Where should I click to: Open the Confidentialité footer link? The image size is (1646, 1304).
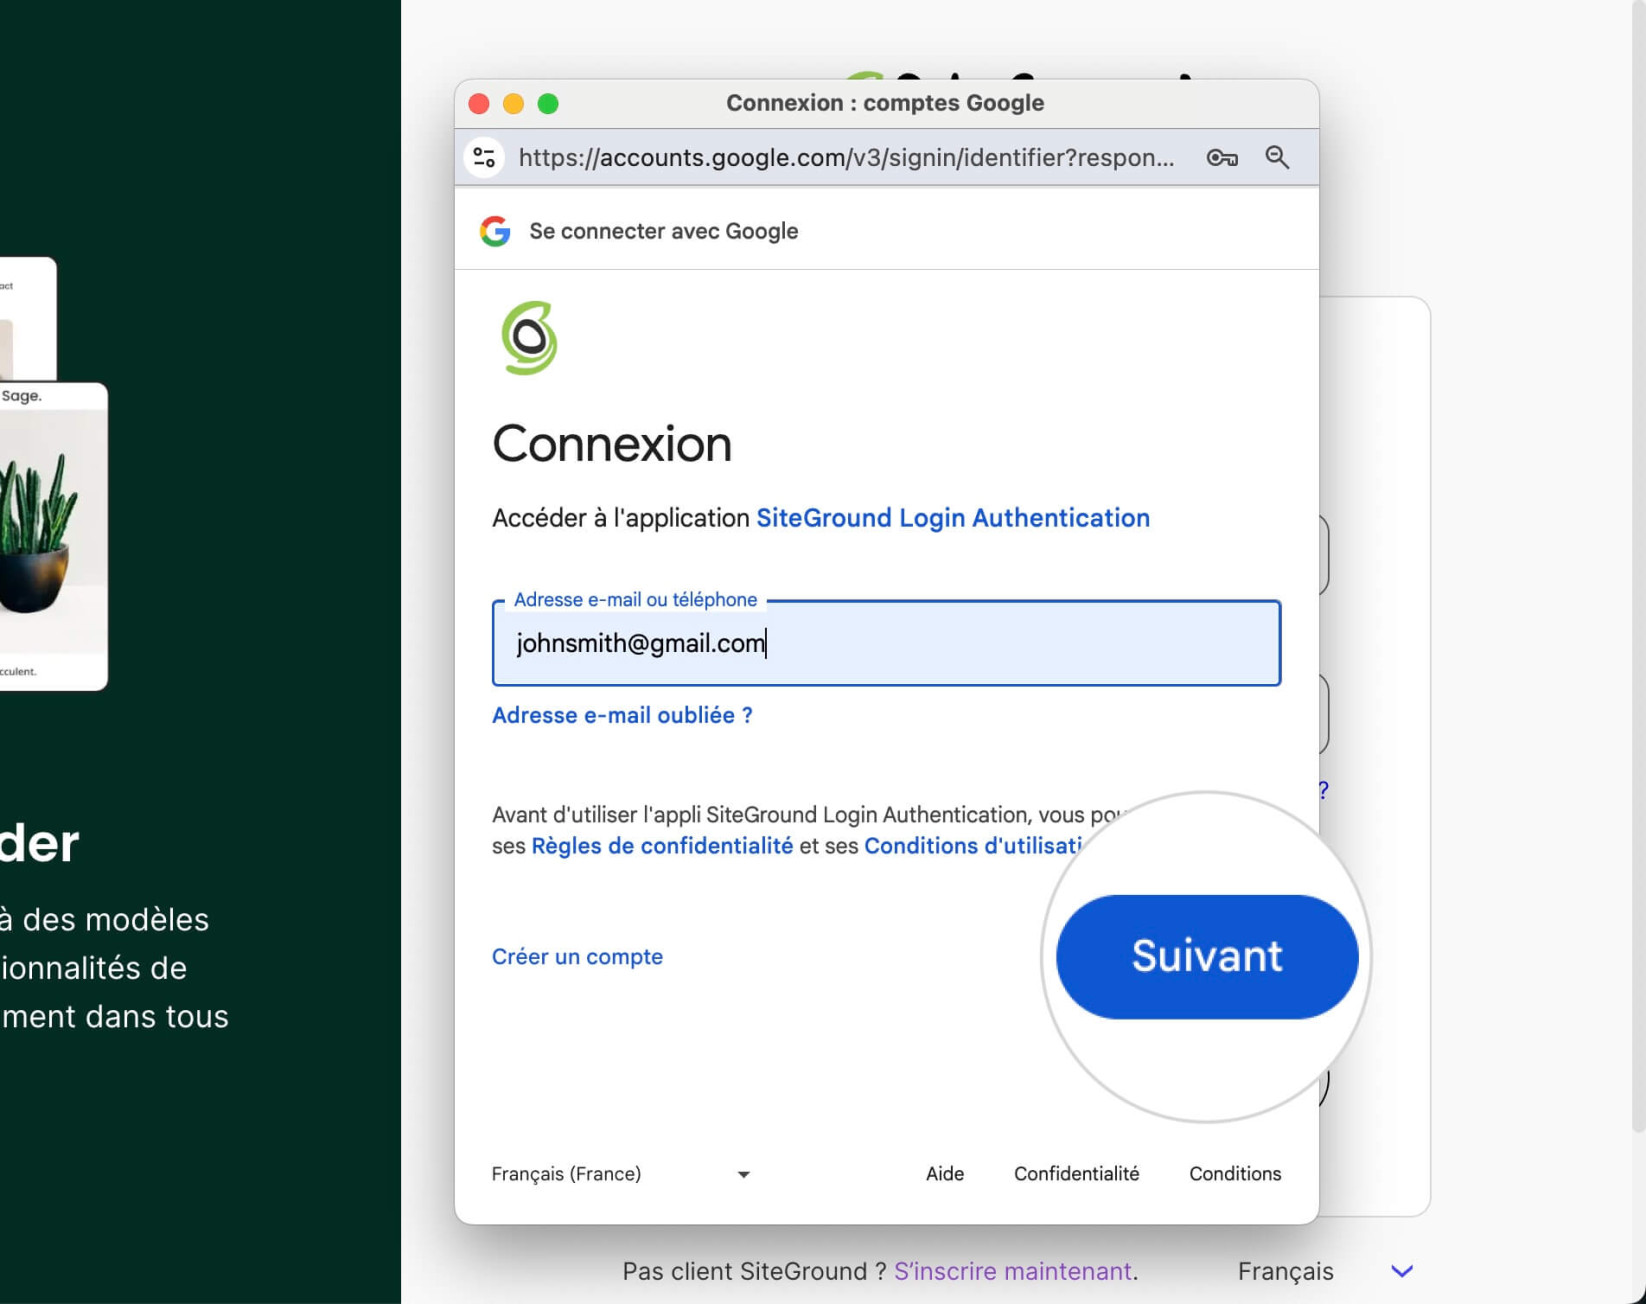point(1076,1174)
